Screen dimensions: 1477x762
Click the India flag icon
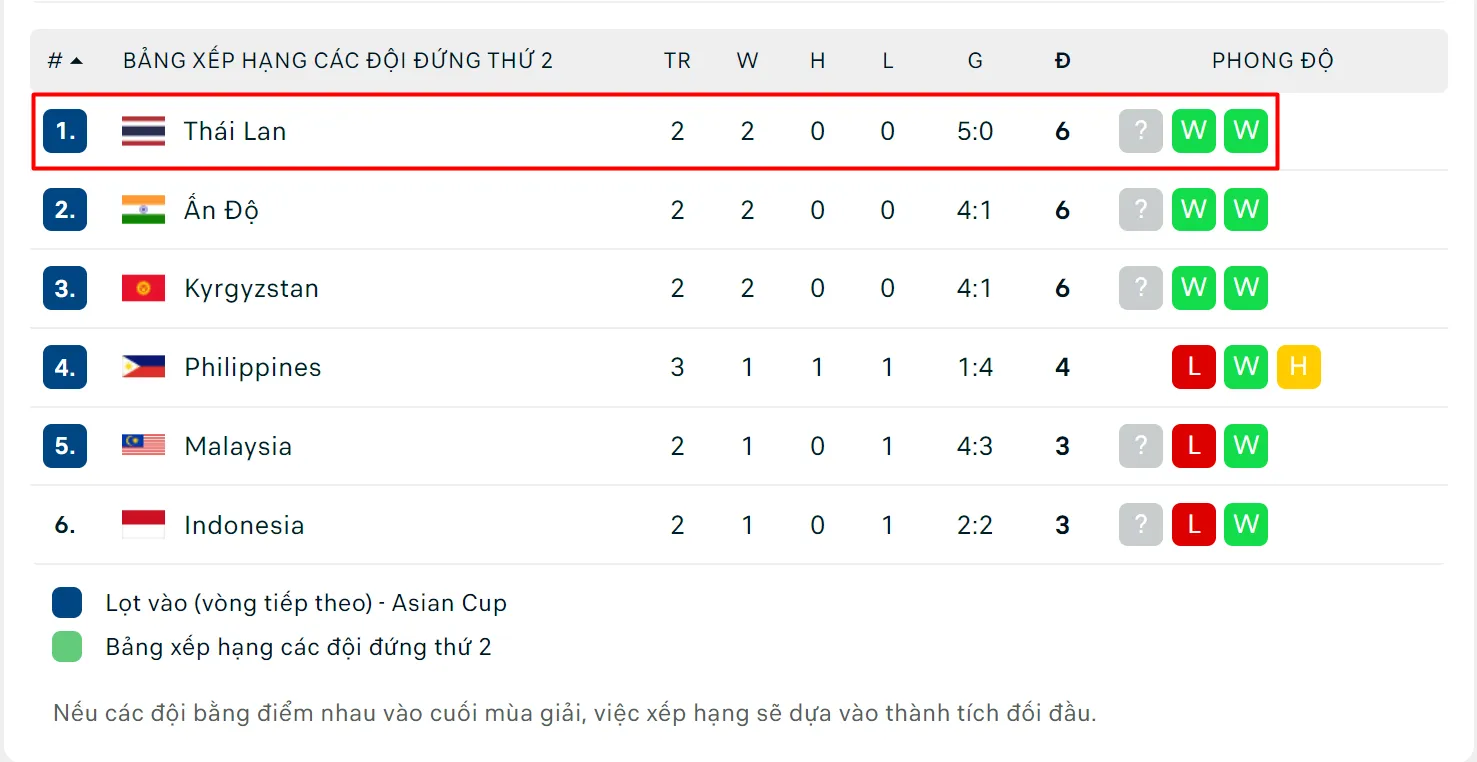tap(143, 210)
